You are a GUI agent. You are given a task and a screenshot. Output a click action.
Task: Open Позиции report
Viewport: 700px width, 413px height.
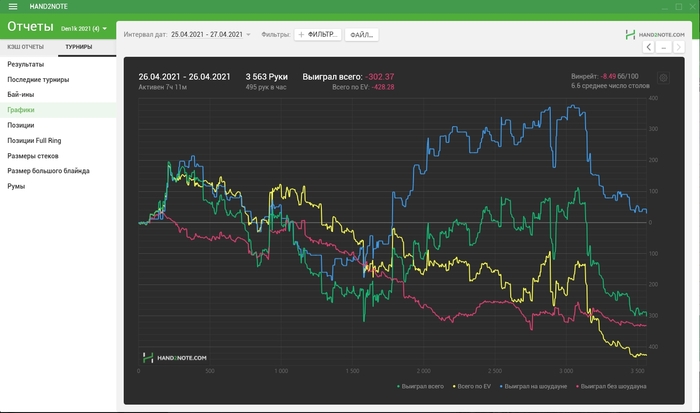(x=58, y=125)
